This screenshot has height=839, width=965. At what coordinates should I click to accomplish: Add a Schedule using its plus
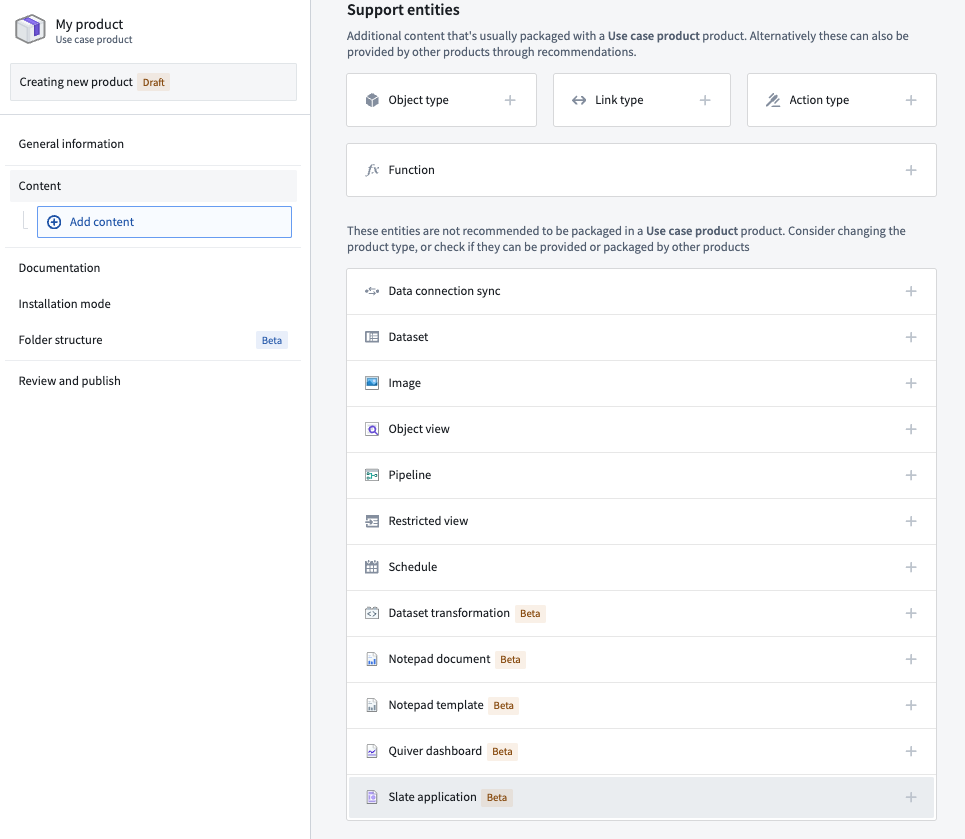911,567
